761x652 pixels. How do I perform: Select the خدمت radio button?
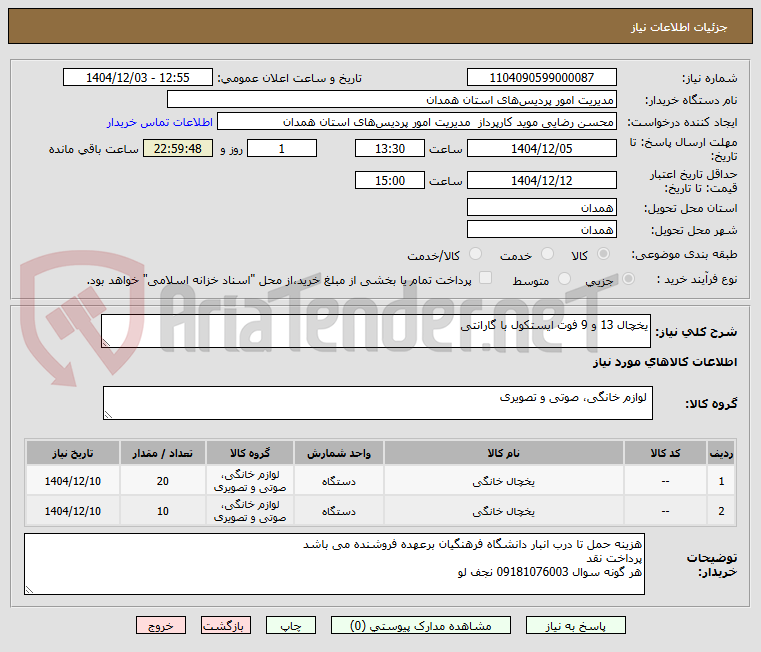(547, 253)
